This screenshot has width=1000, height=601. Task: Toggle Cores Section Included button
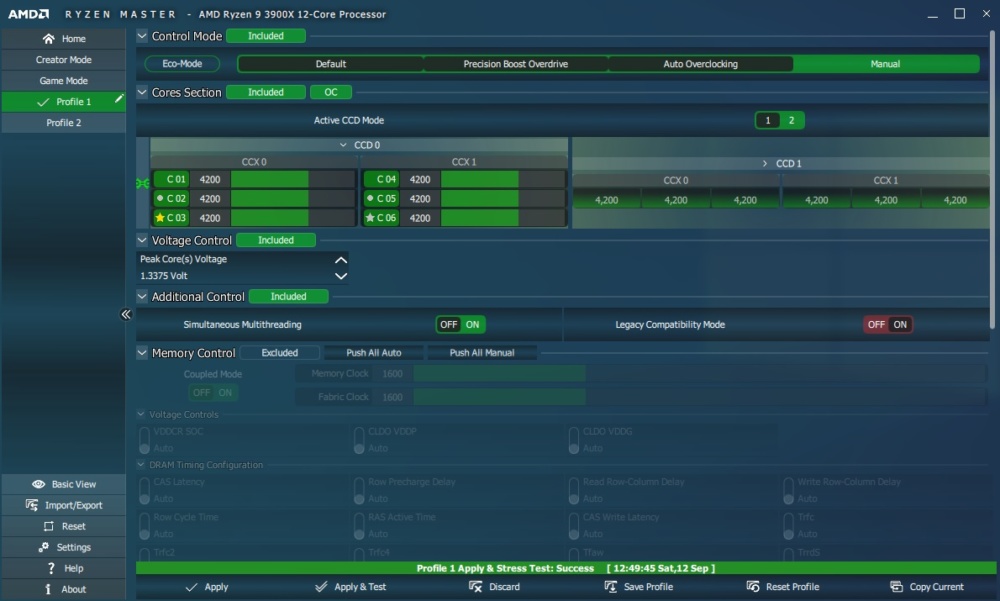tap(266, 92)
